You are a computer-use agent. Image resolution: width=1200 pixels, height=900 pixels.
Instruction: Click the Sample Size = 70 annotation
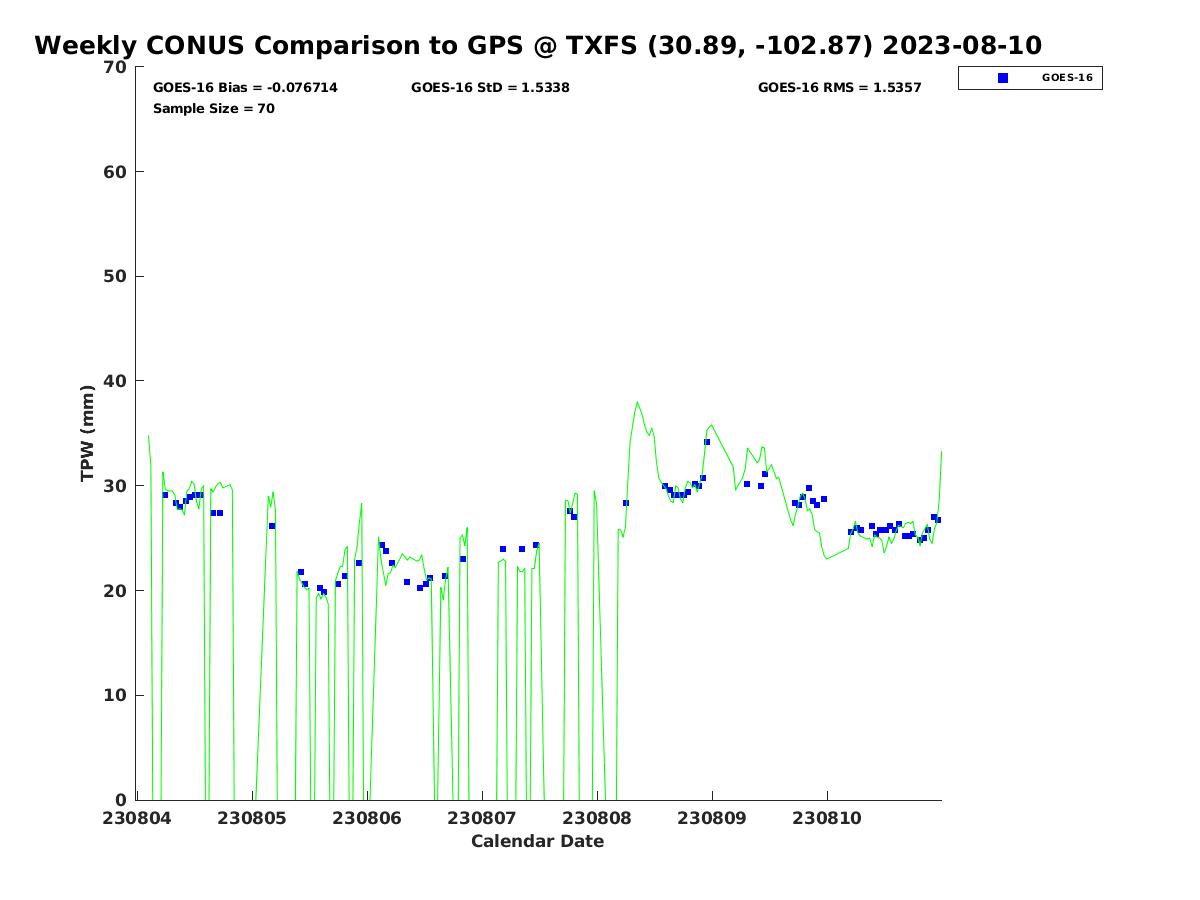pos(213,109)
